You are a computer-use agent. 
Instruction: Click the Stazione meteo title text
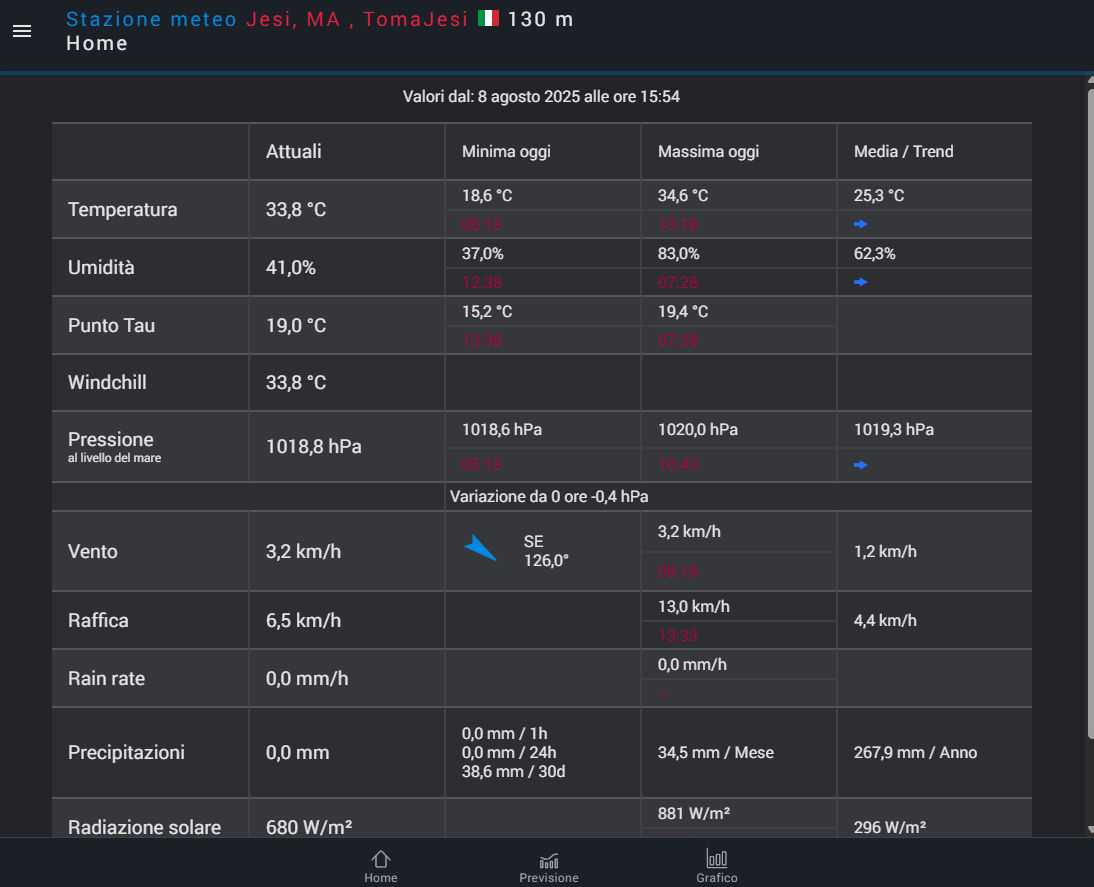pos(151,19)
